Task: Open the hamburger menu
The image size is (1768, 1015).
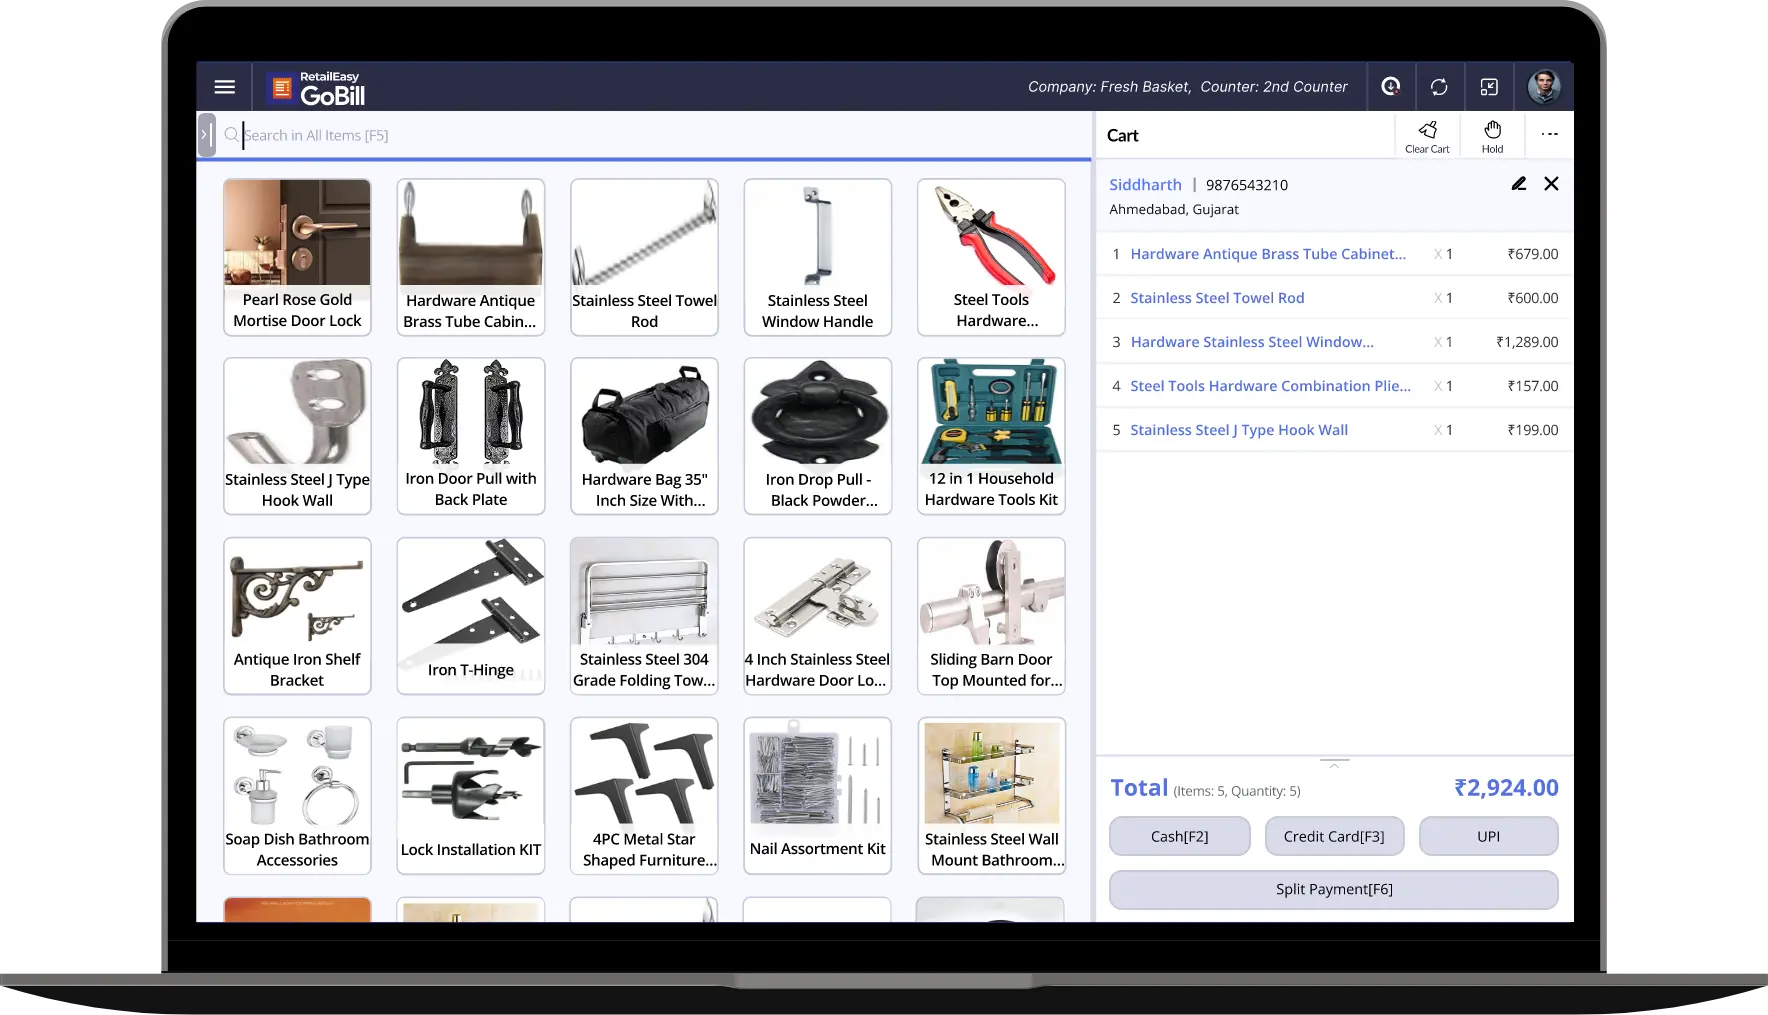Action: coord(224,86)
